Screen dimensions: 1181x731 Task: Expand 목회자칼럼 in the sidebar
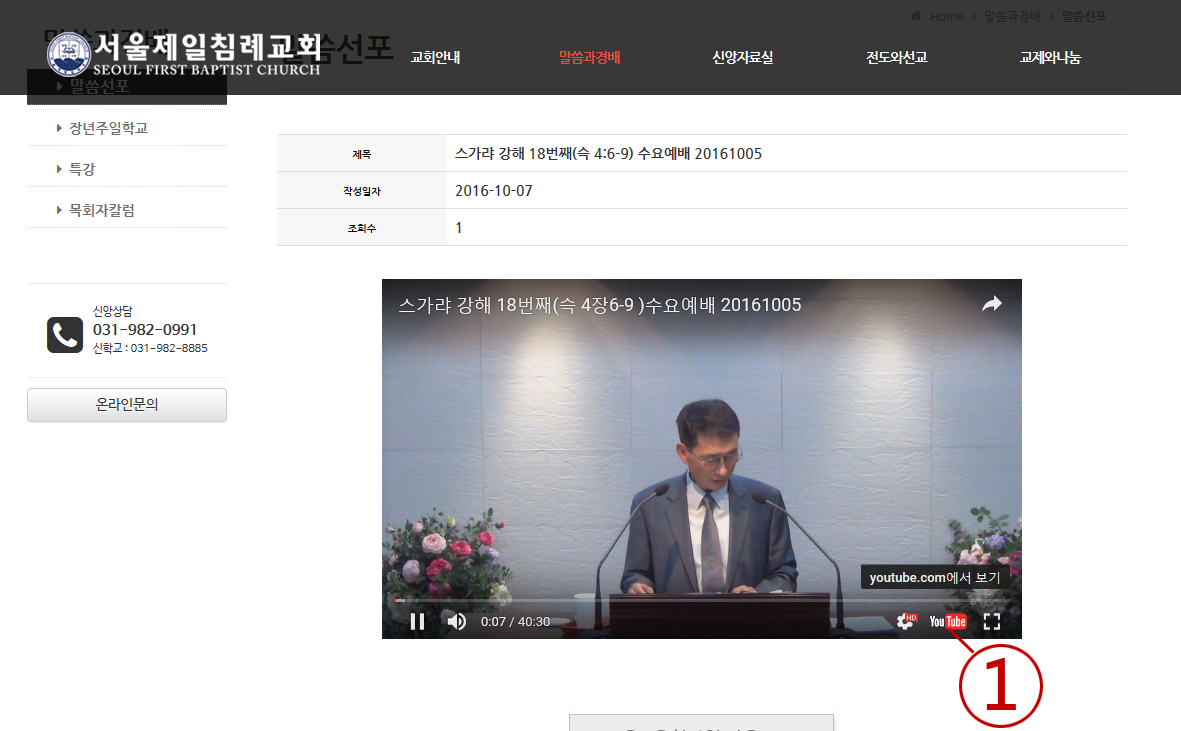pyautogui.click(x=101, y=210)
